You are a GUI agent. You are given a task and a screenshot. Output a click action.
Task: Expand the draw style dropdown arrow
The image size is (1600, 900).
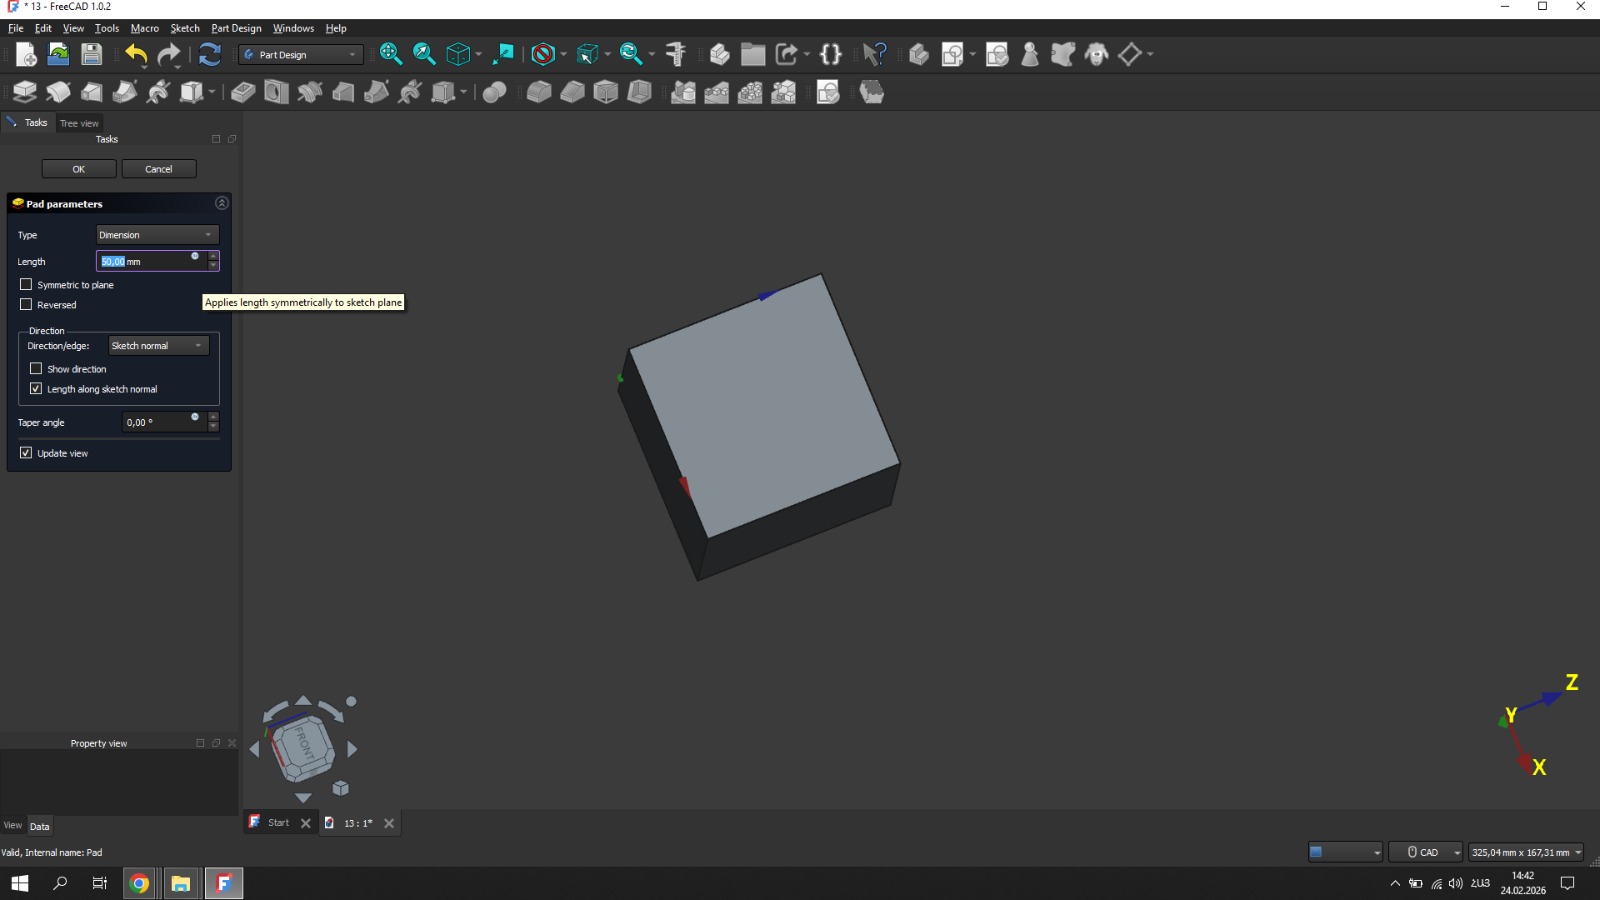tap(564, 54)
